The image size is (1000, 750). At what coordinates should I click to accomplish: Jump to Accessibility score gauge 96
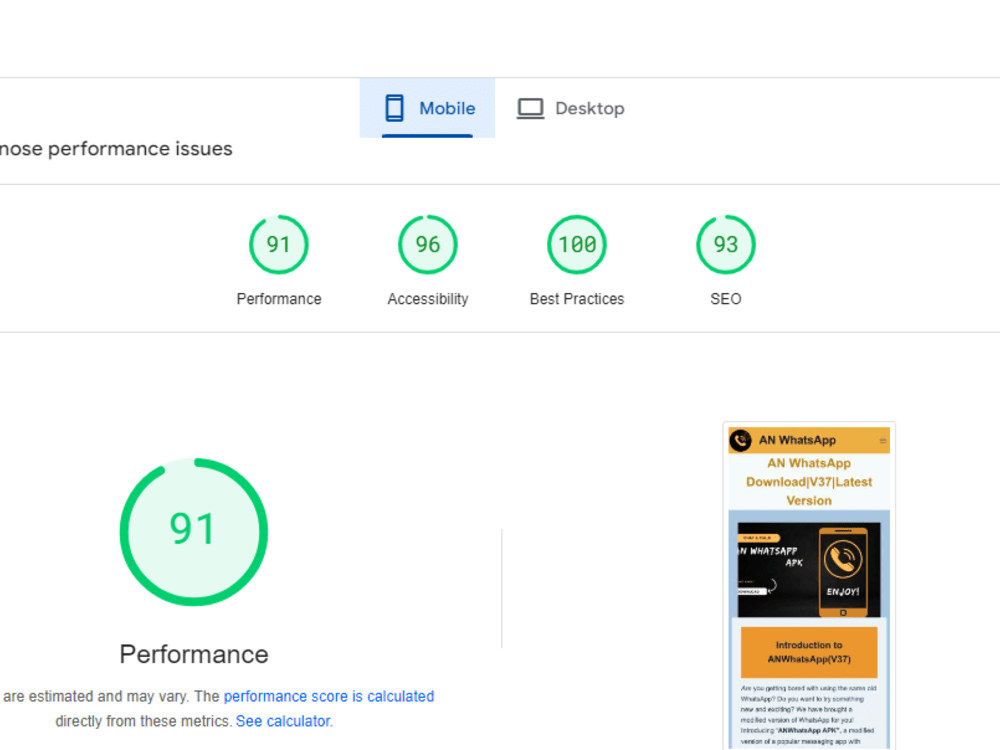[x=428, y=244]
